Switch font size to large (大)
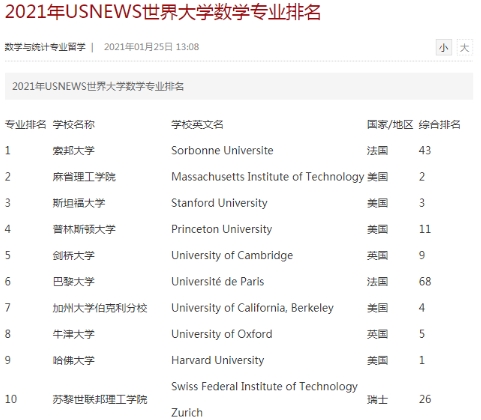The image size is (481, 420). click(x=464, y=47)
